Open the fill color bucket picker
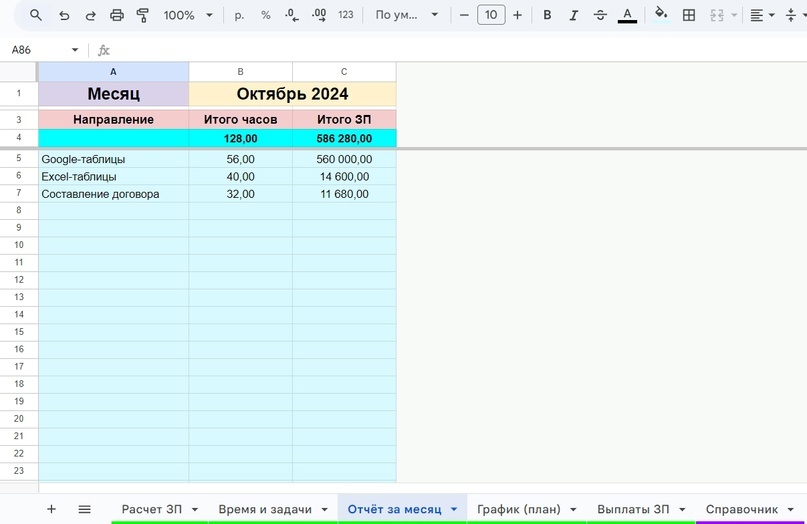The height and width of the screenshot is (524, 807). [x=661, y=15]
